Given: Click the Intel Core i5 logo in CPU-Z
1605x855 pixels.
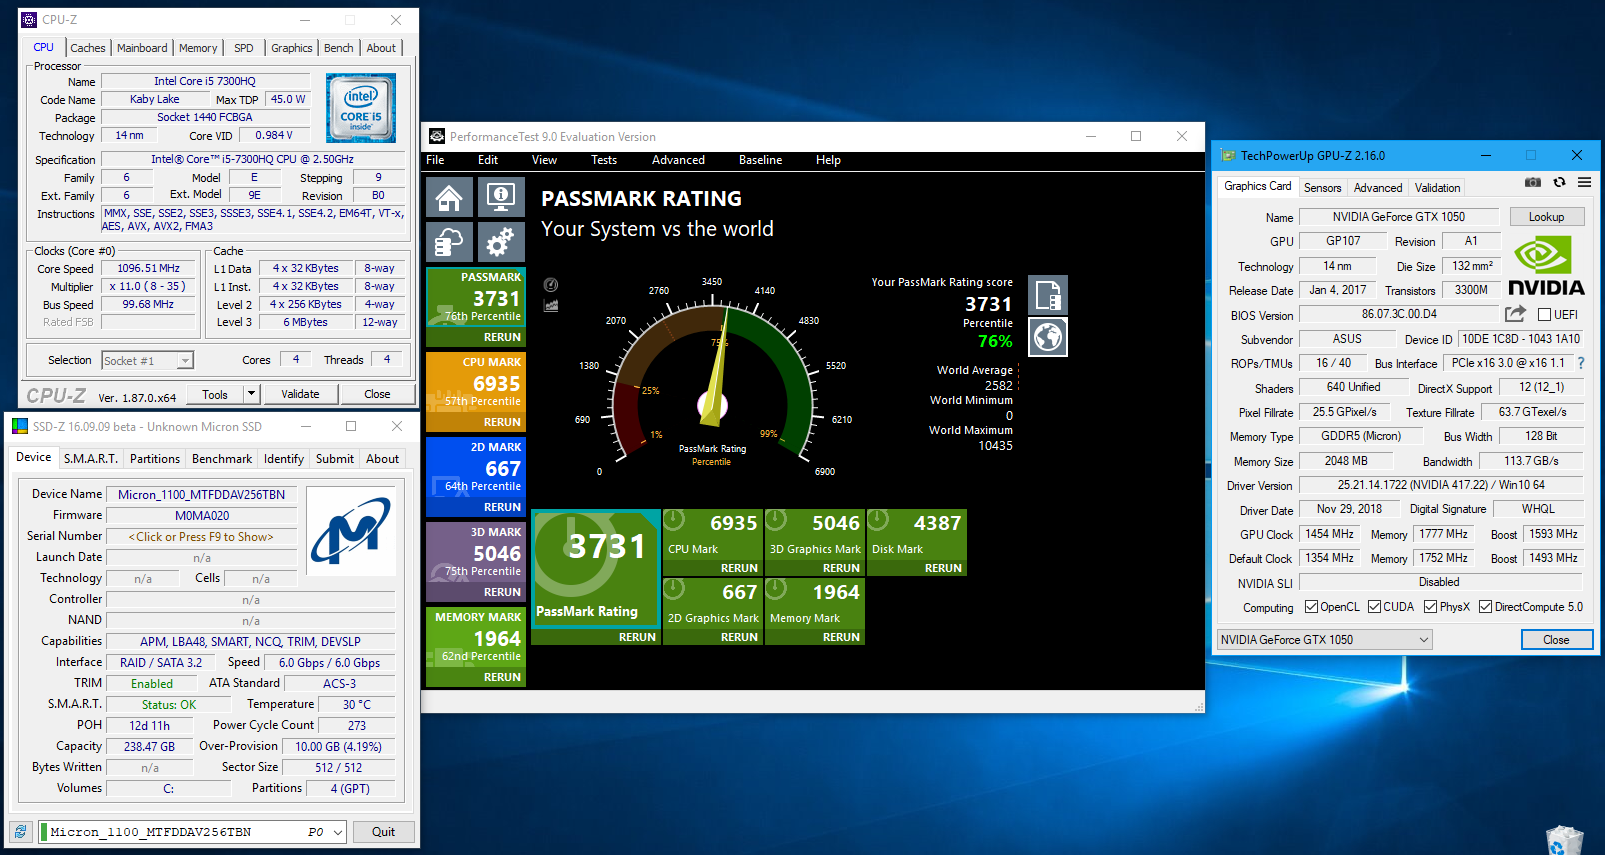Looking at the screenshot, I should pyautogui.click(x=361, y=108).
